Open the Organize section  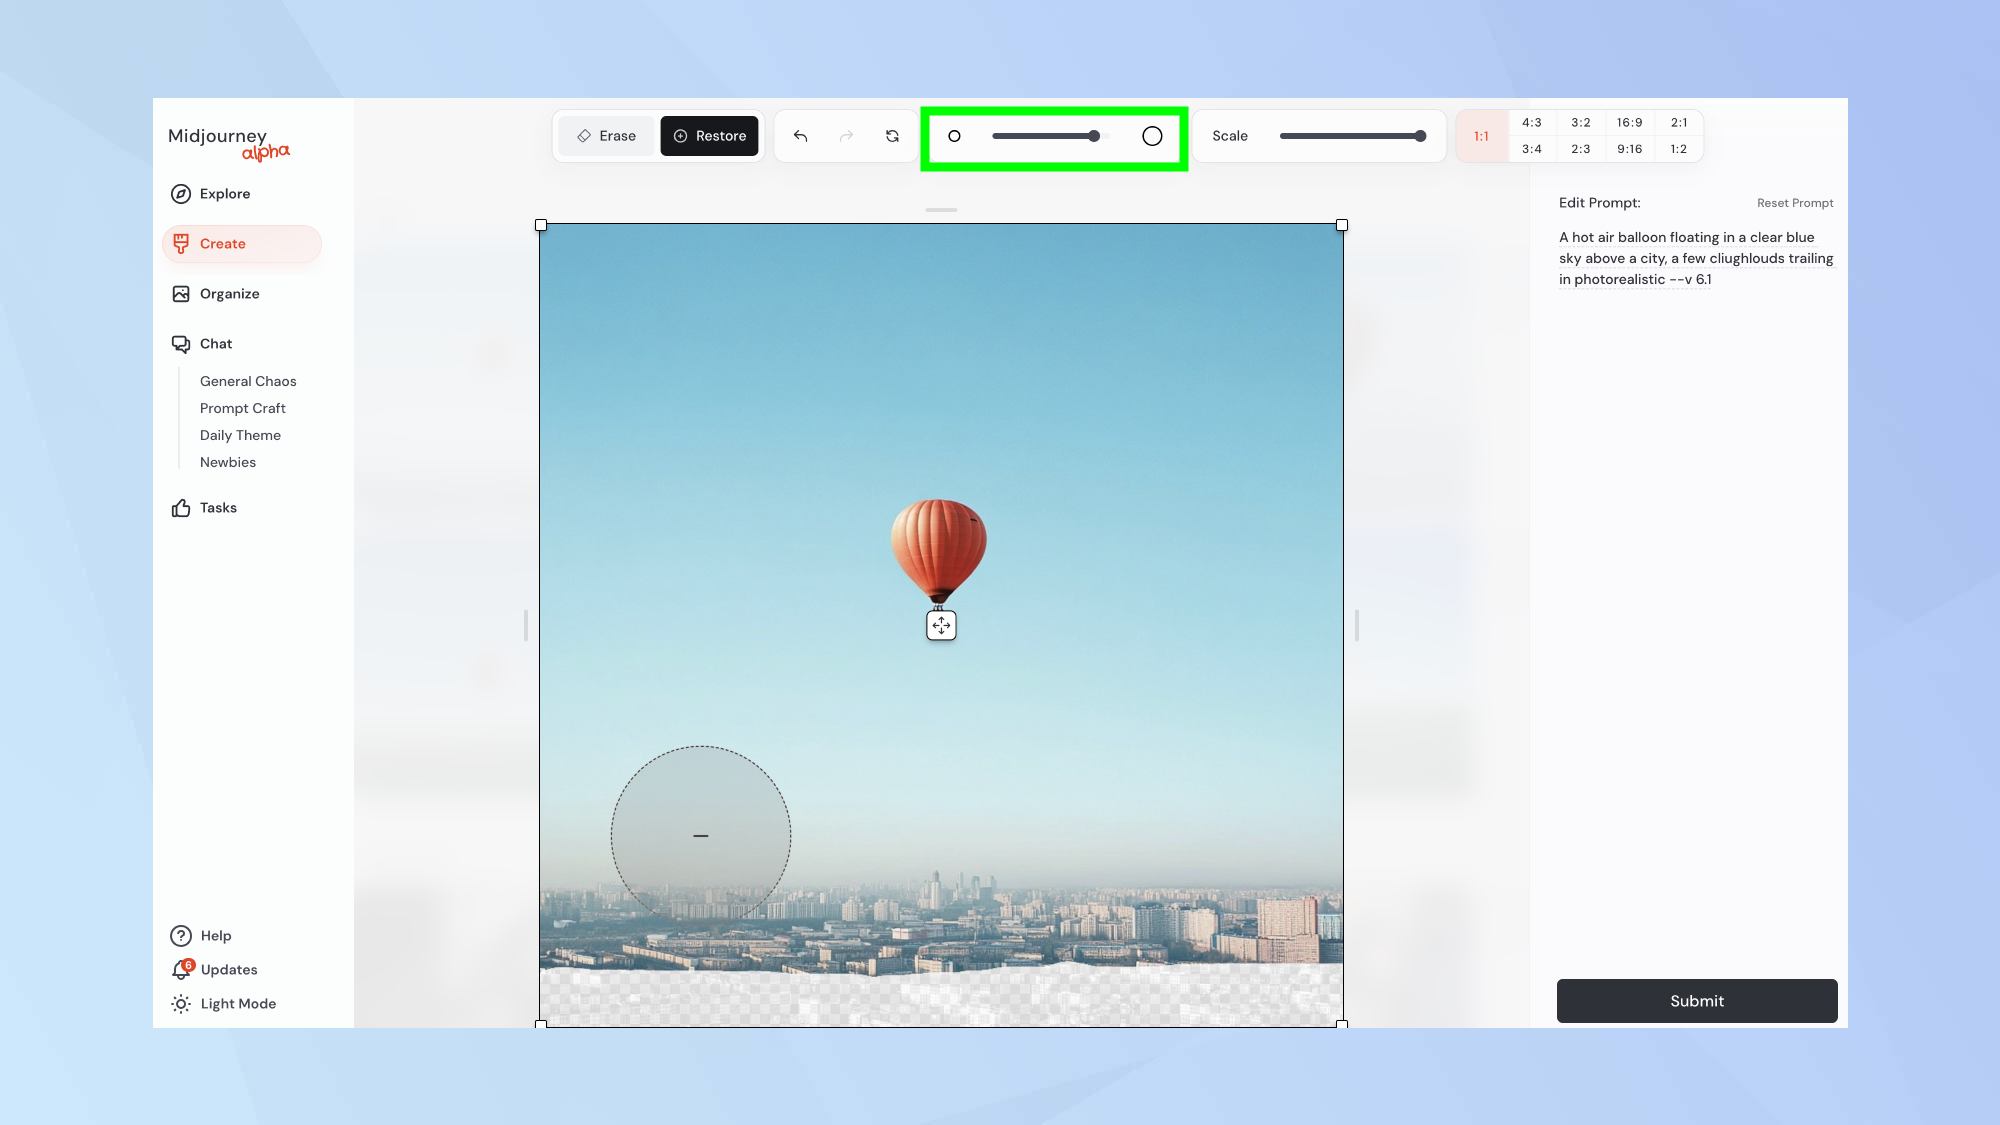229,293
